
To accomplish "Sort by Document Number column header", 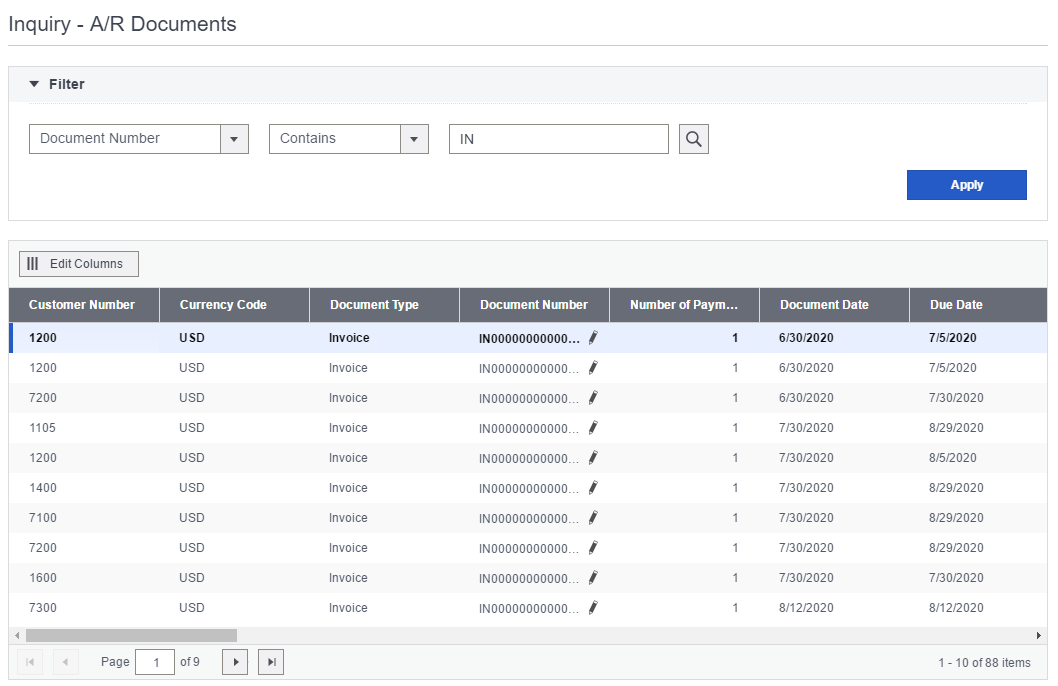I will 534,305.
